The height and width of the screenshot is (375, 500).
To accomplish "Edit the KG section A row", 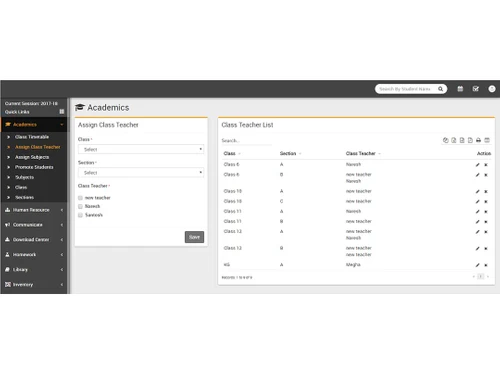I will (x=477, y=265).
